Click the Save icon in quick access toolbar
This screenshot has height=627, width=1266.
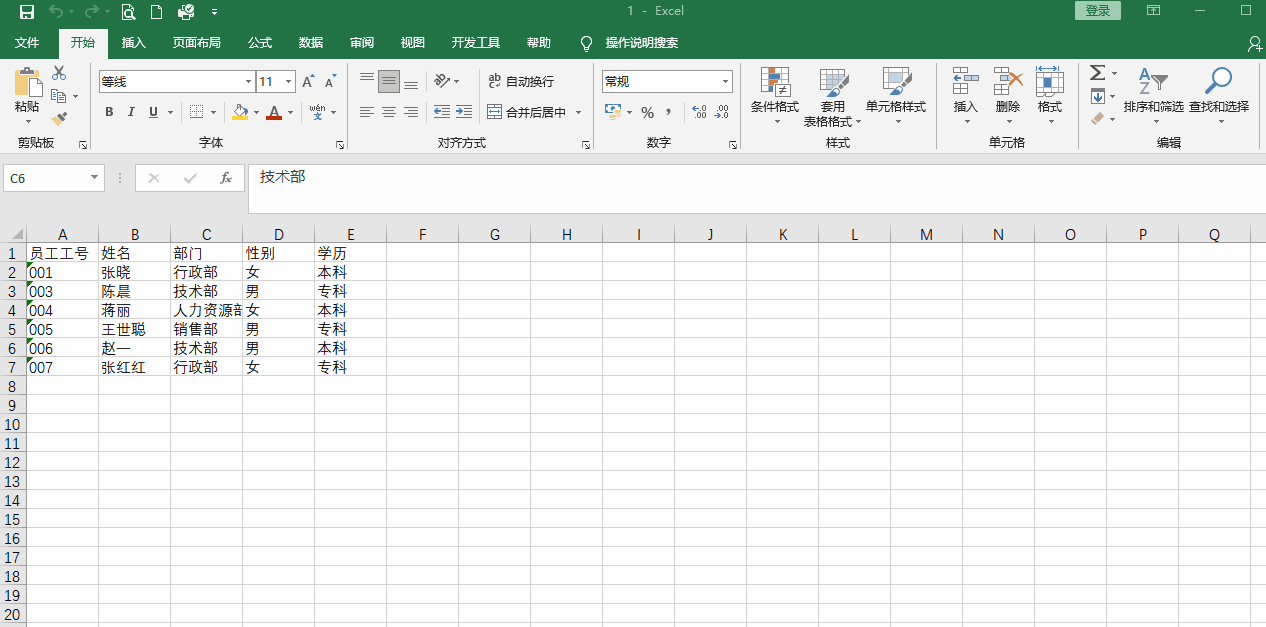(27, 12)
